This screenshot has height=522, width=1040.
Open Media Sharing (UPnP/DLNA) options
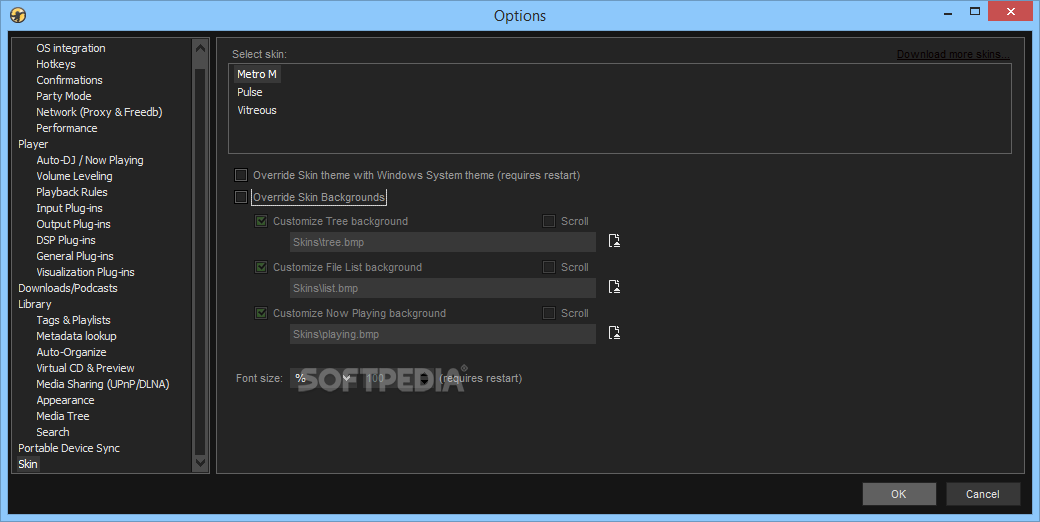103,384
